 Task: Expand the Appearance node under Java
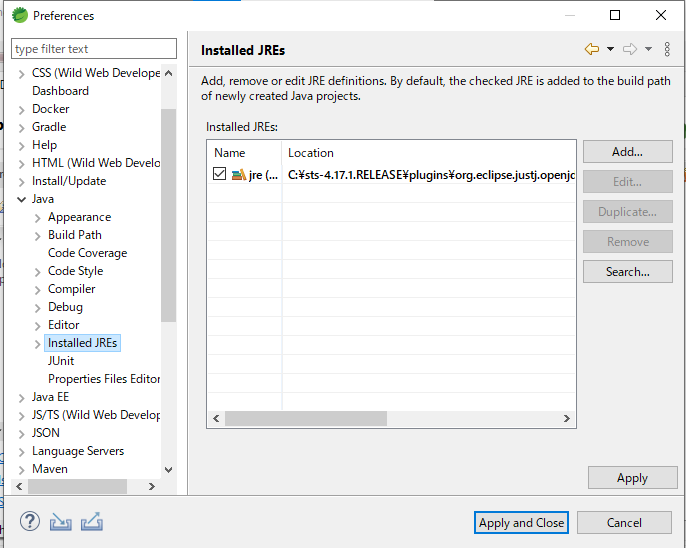click(x=38, y=218)
